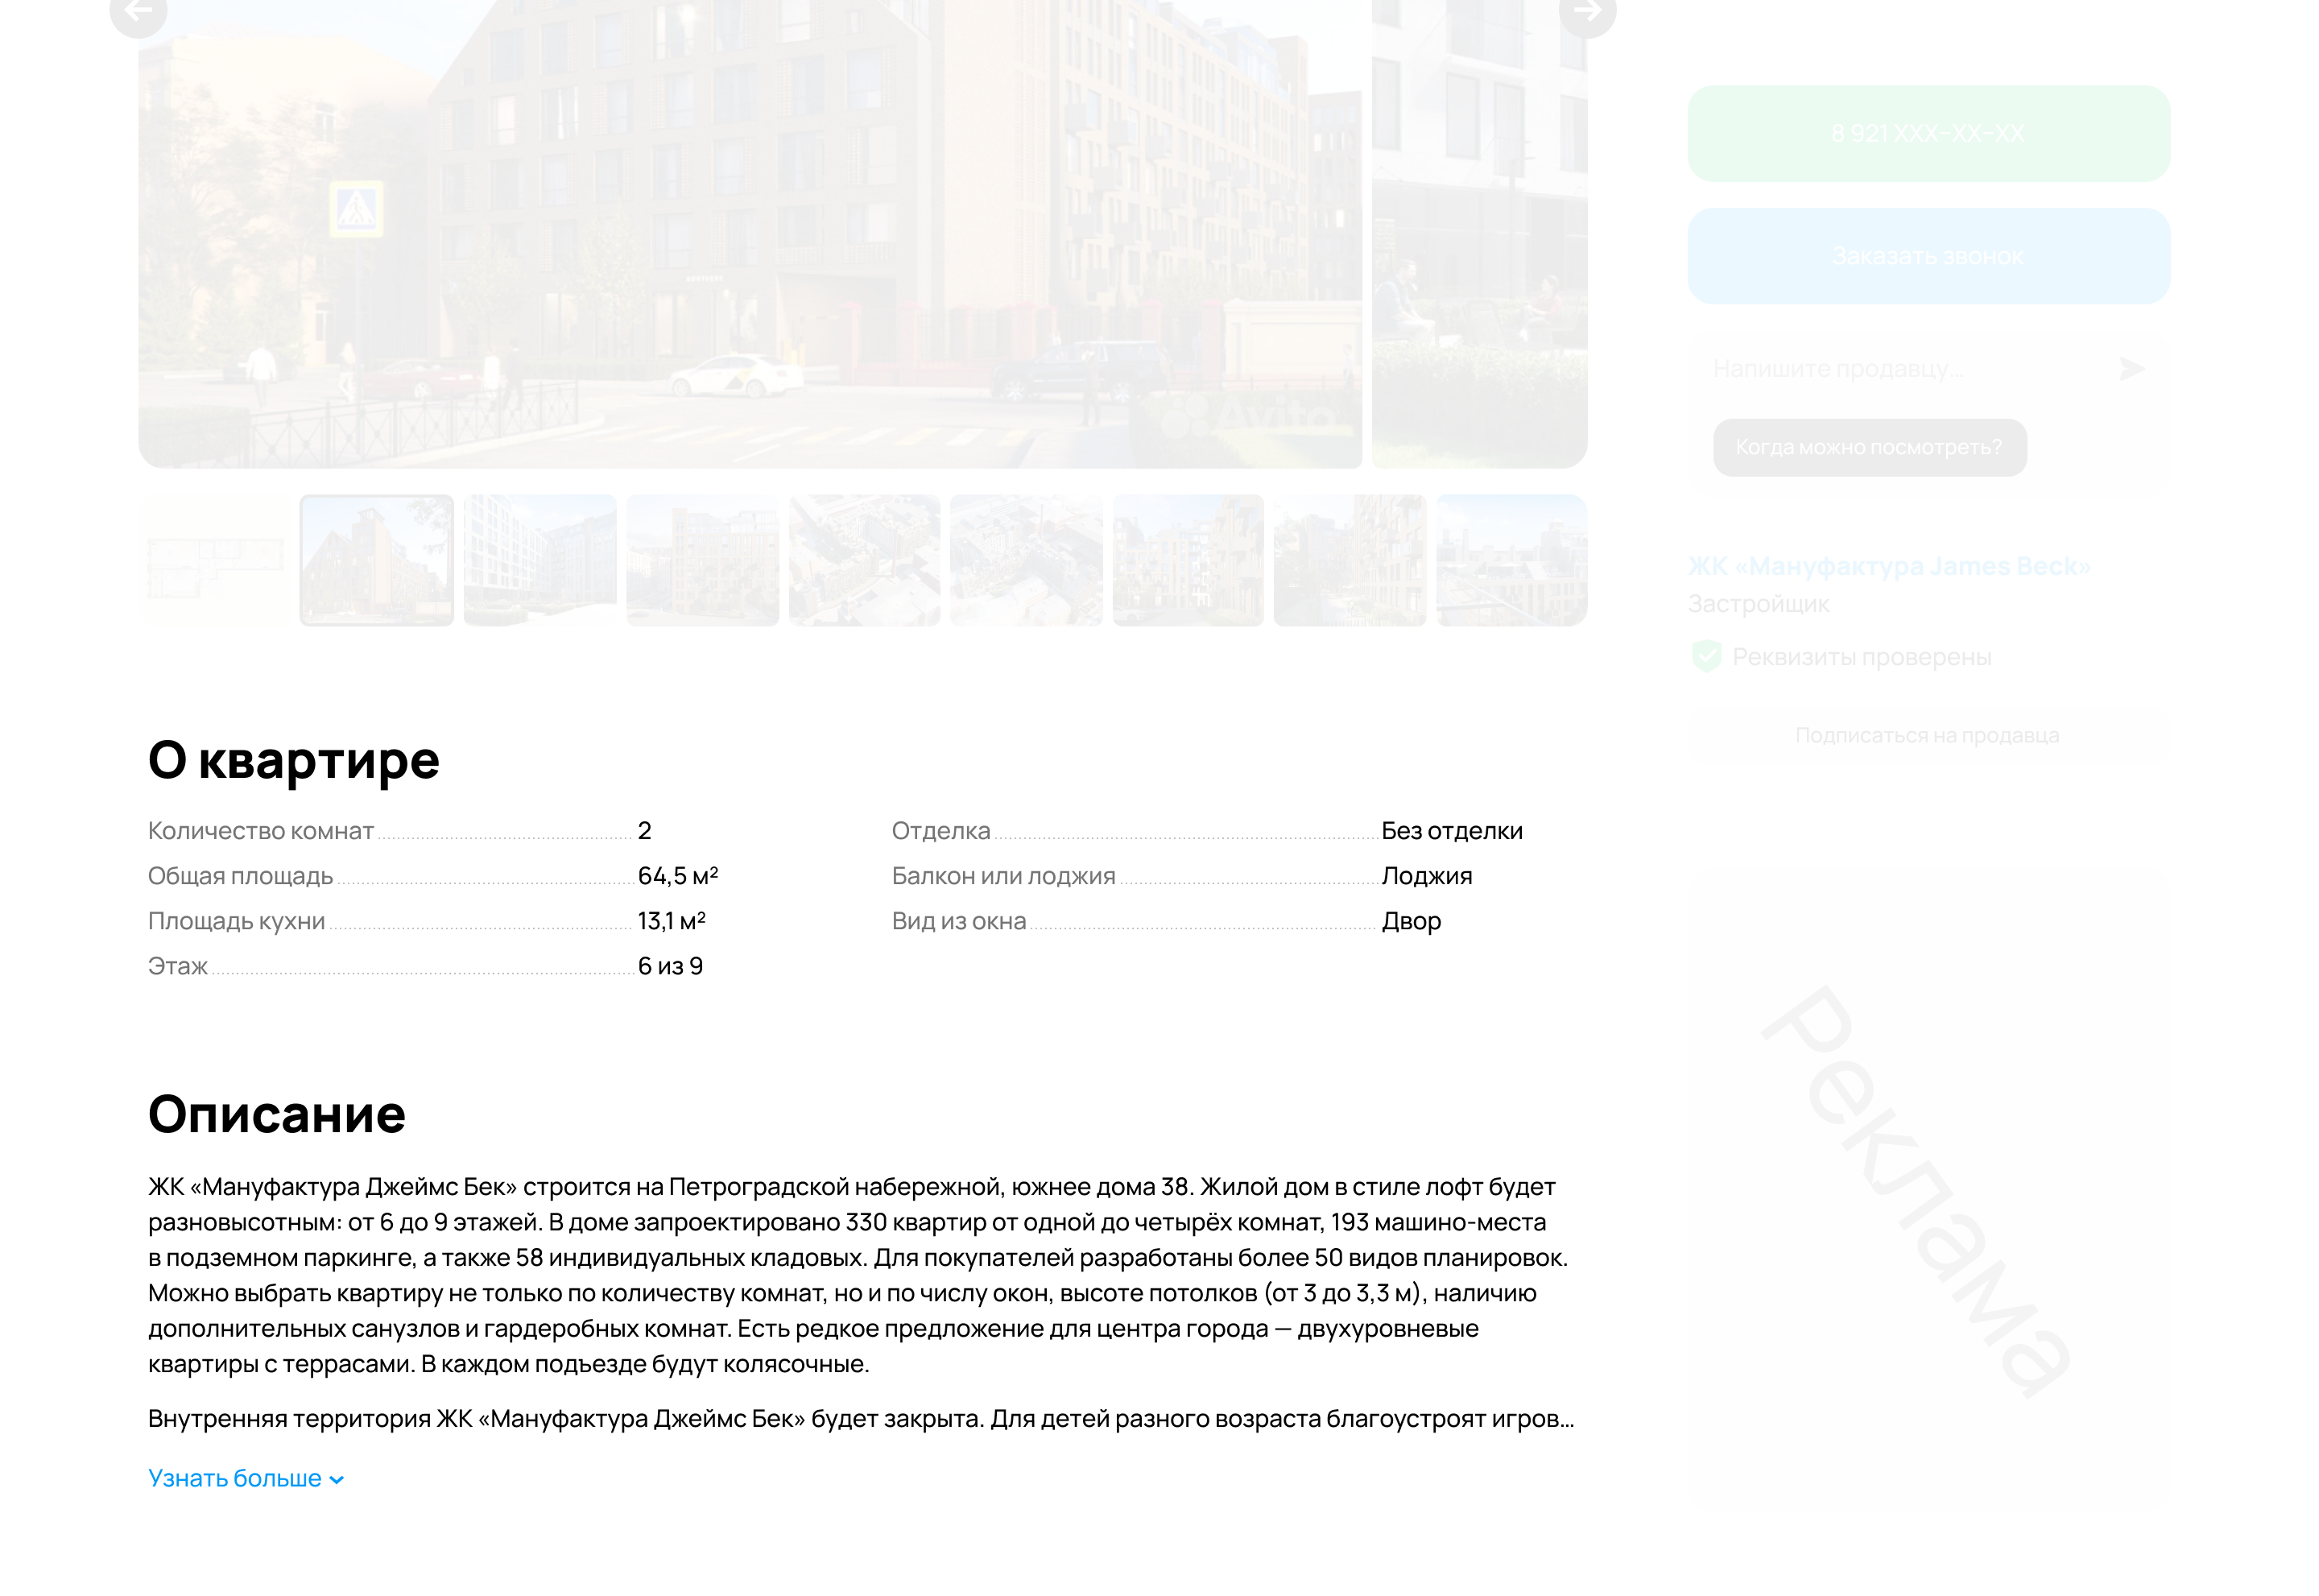Click the partially shown next photo
Viewport: 2319px width, 1596px height.
pos(1479,234)
